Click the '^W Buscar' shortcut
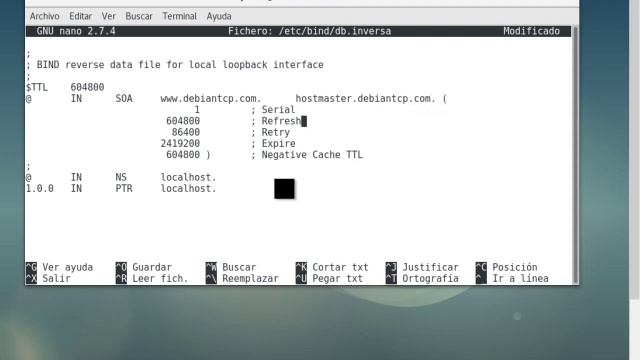 (231, 267)
